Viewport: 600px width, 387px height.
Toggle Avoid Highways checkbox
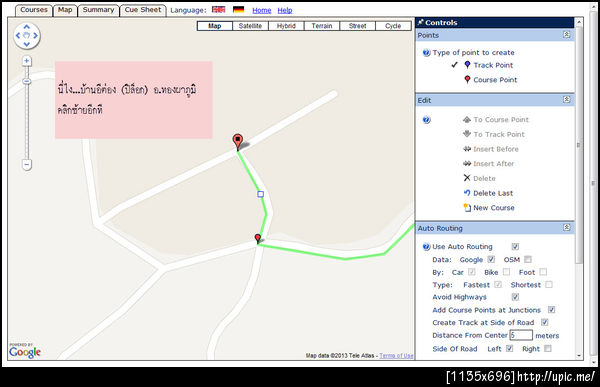coord(515,297)
